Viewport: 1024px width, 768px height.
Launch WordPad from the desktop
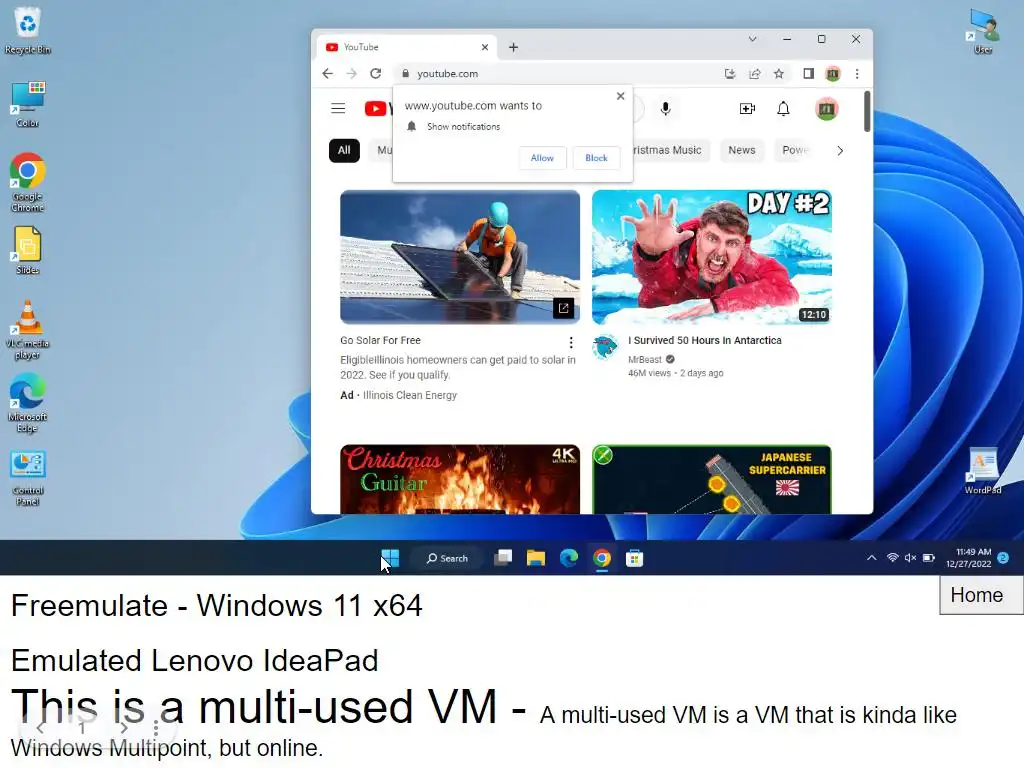coord(983,470)
